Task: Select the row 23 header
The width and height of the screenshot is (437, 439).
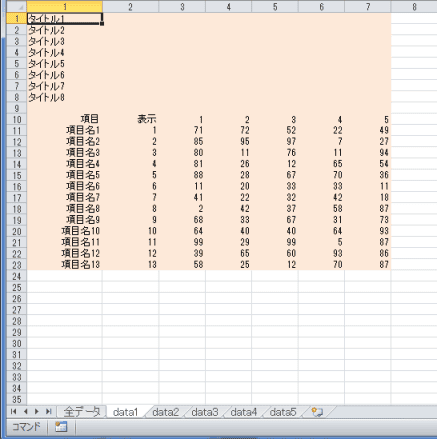Action: click(17, 265)
